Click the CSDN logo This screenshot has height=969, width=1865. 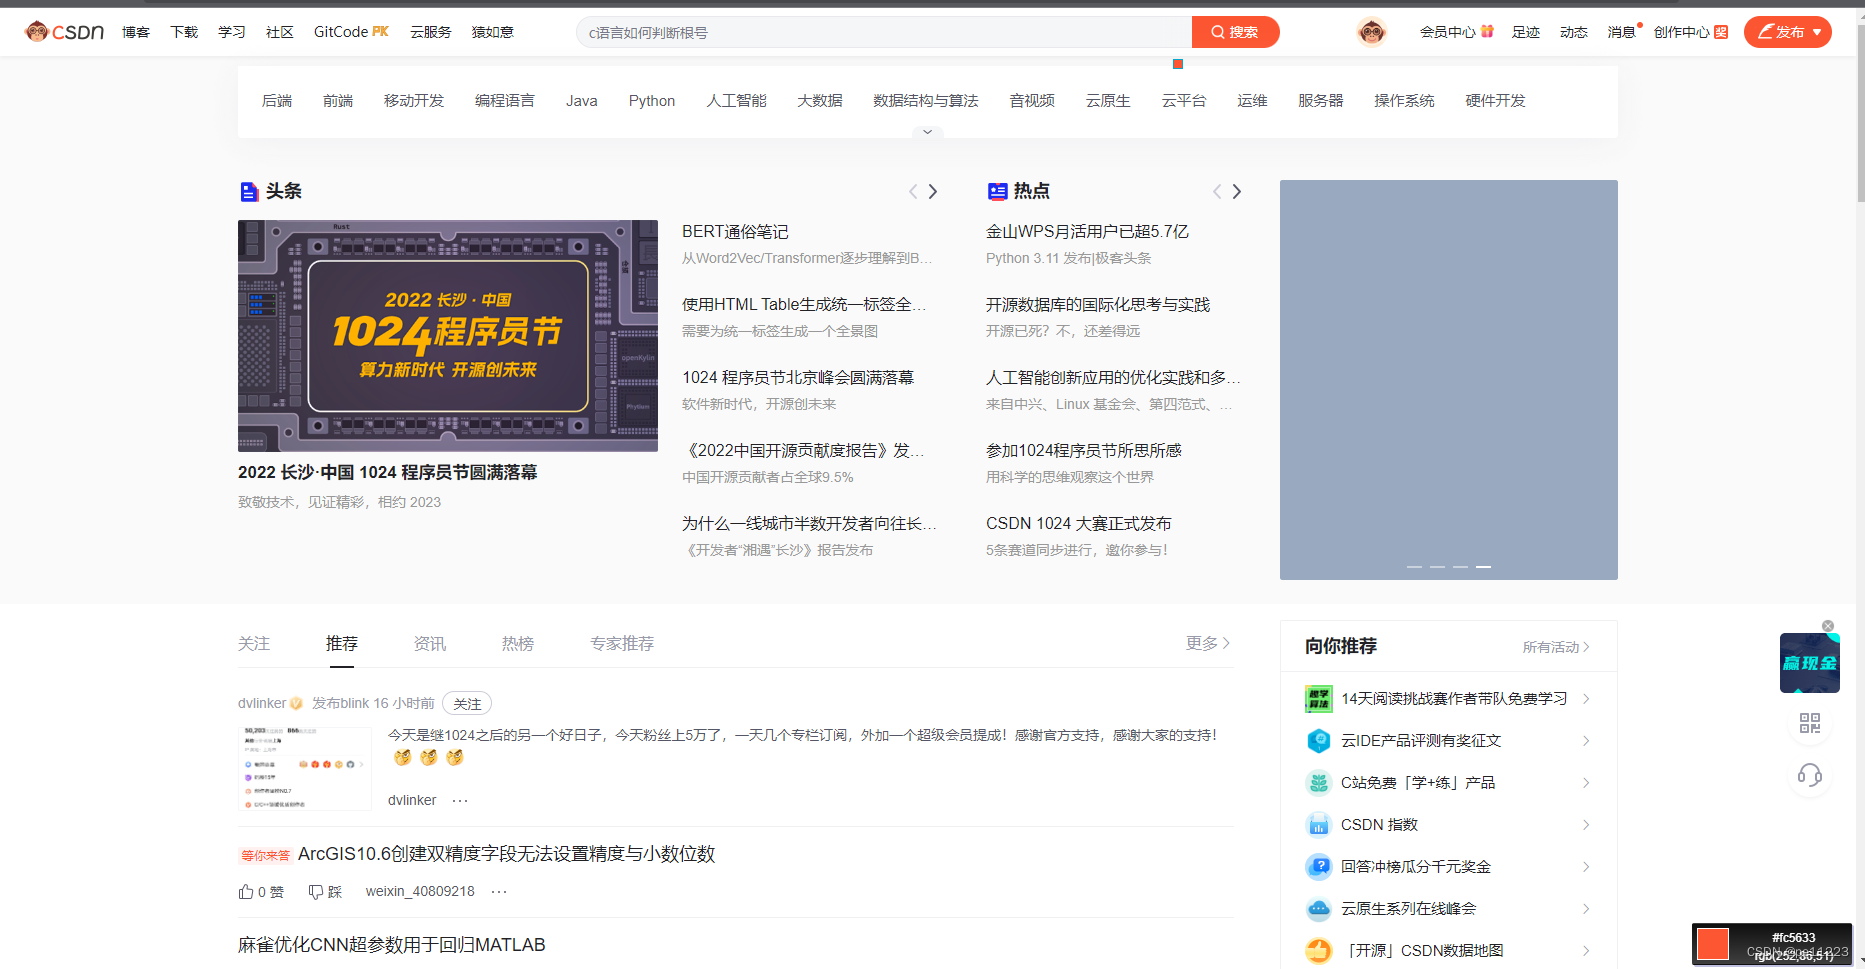click(x=65, y=32)
